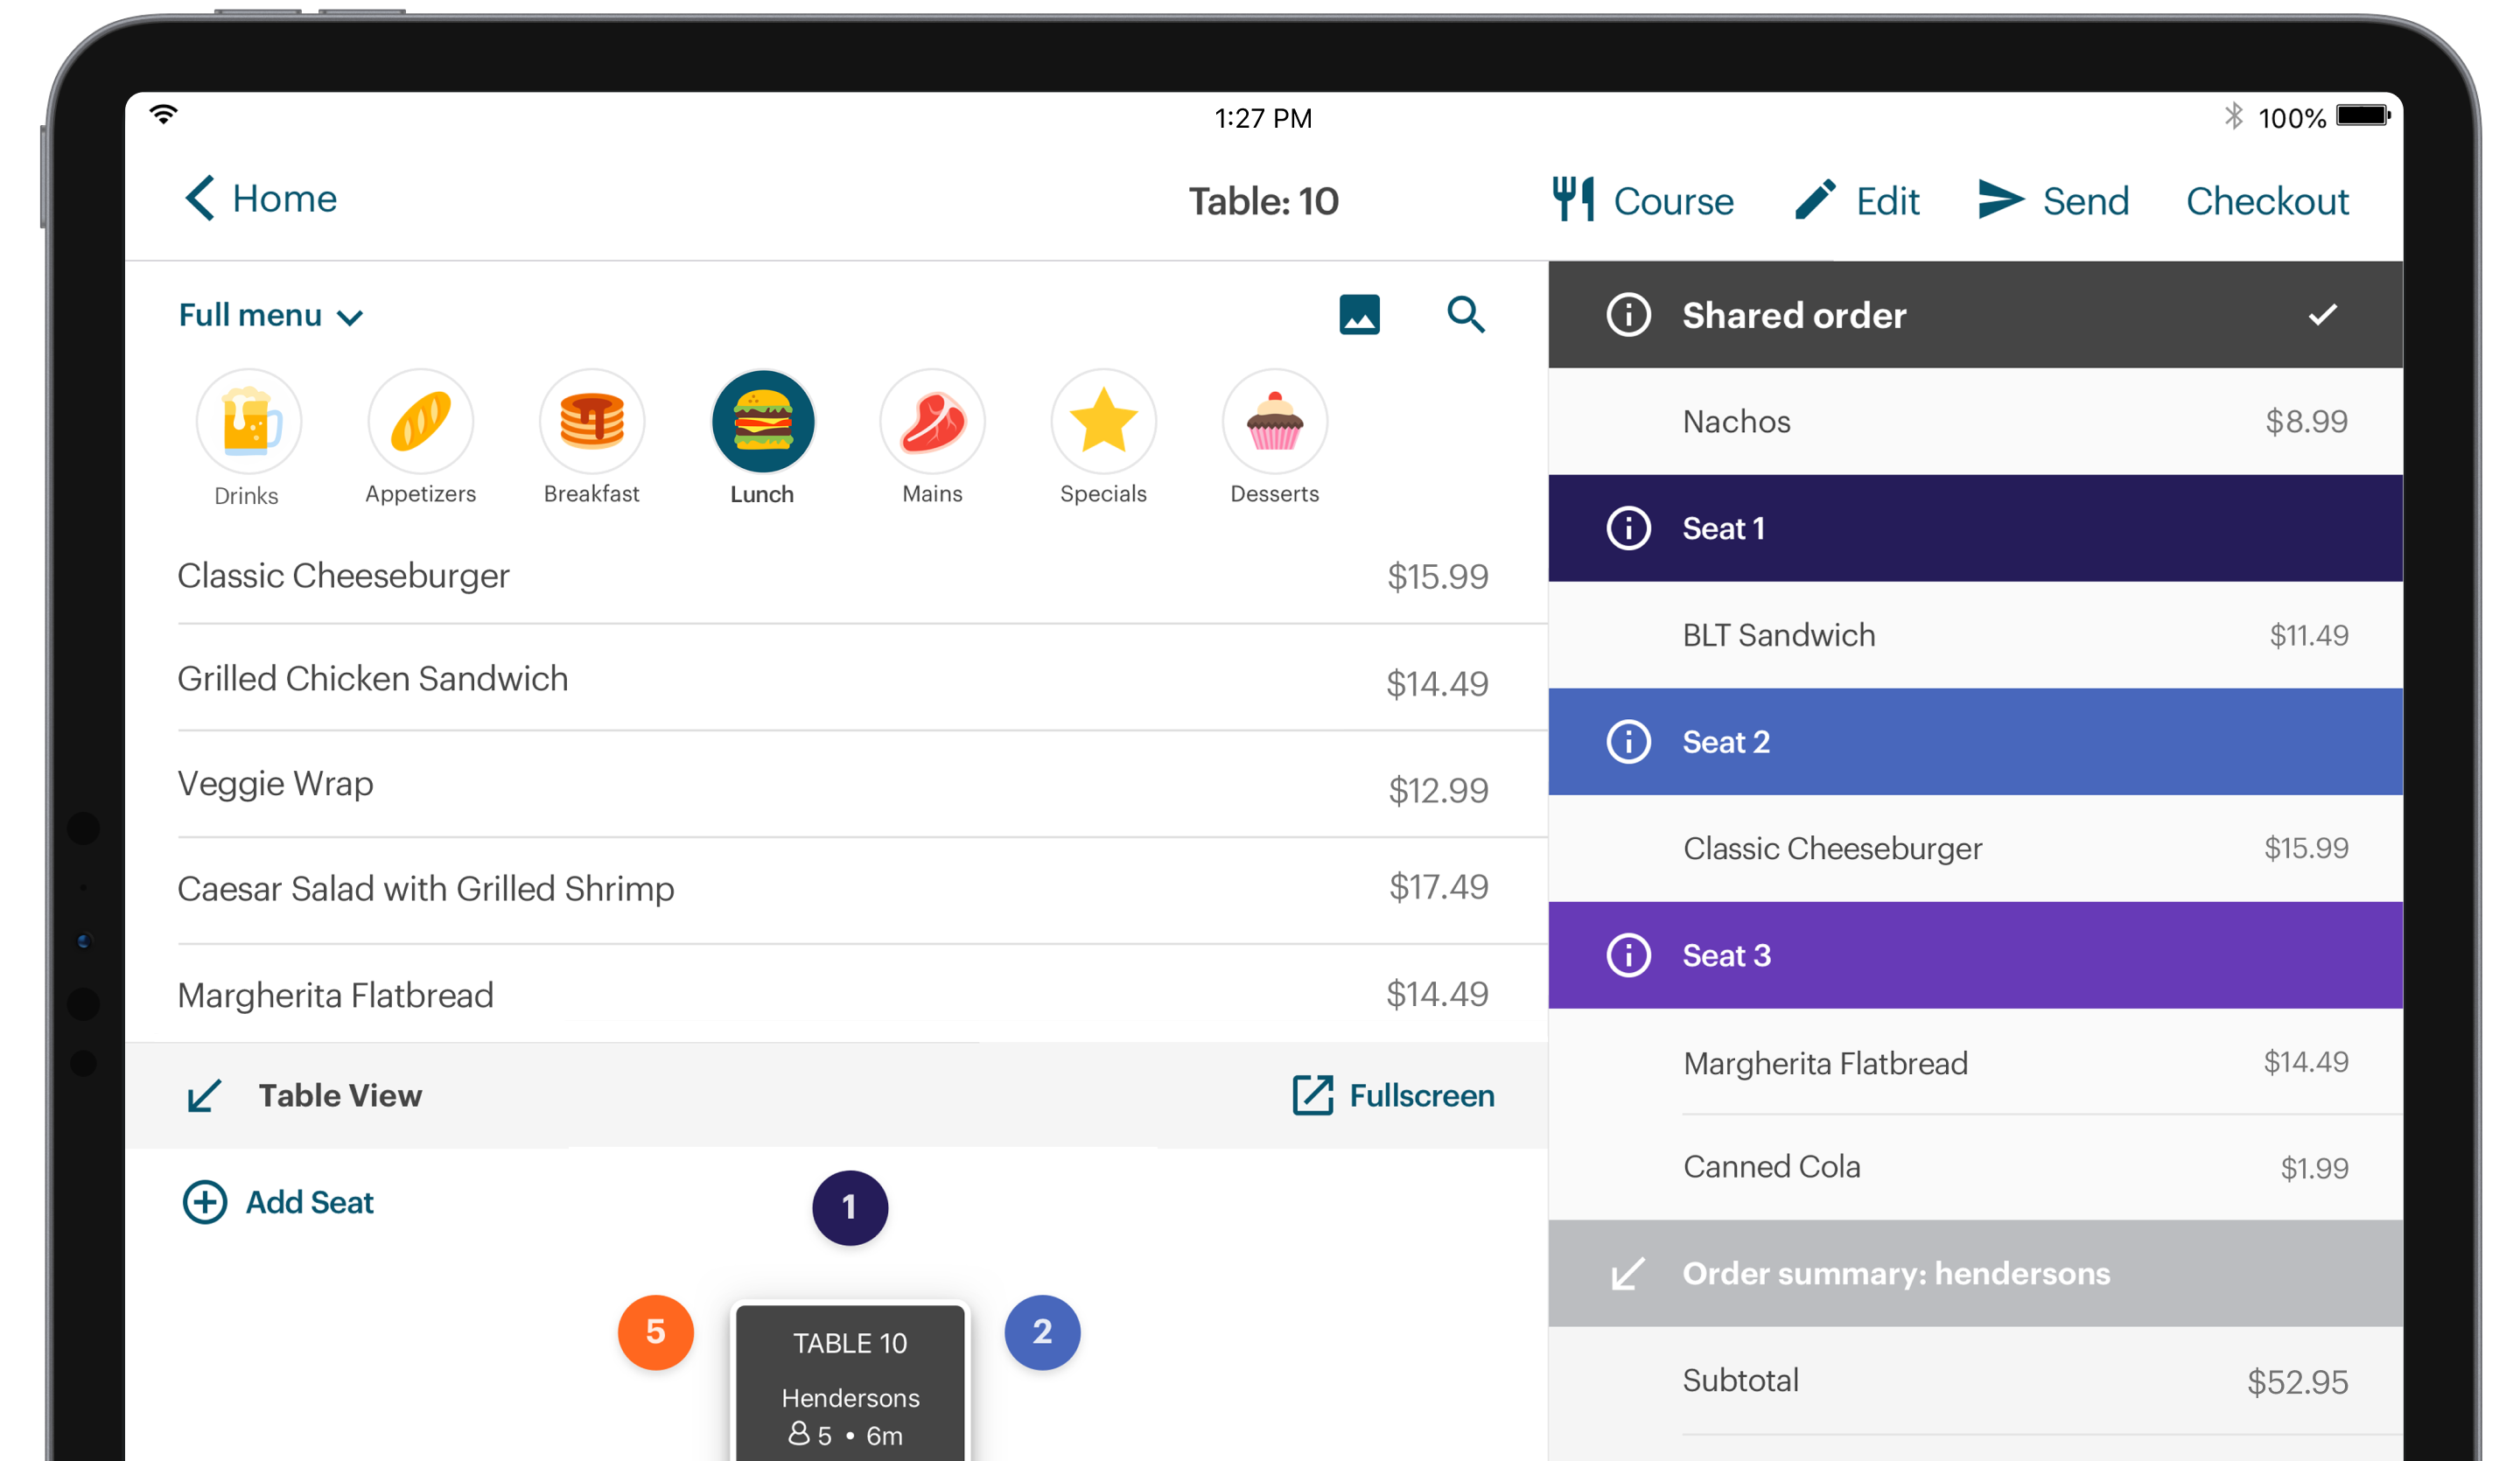Open Shared order info icon
Screen dimensions: 2520x1461
point(1628,315)
